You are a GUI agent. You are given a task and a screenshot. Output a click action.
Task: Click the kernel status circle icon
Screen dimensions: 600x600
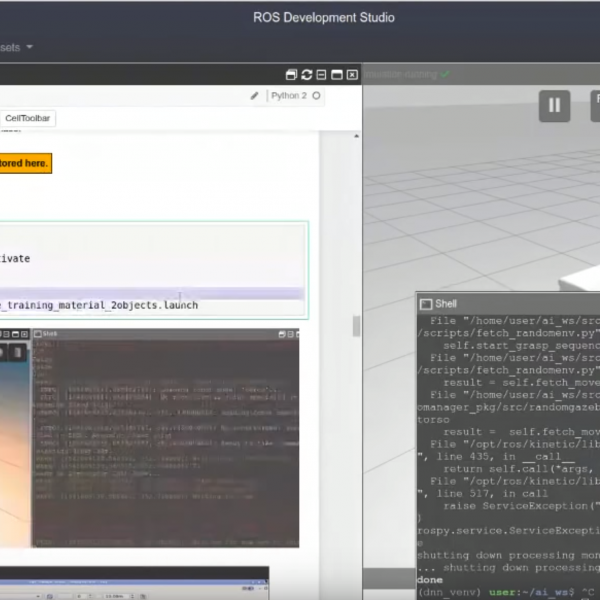pyautogui.click(x=316, y=96)
